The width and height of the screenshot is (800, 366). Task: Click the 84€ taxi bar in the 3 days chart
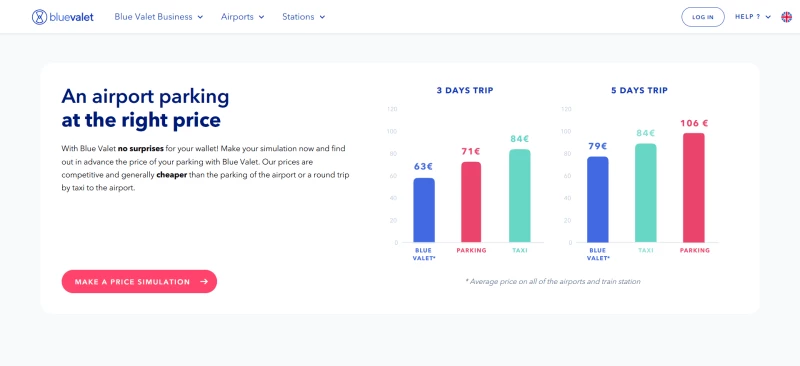point(519,196)
